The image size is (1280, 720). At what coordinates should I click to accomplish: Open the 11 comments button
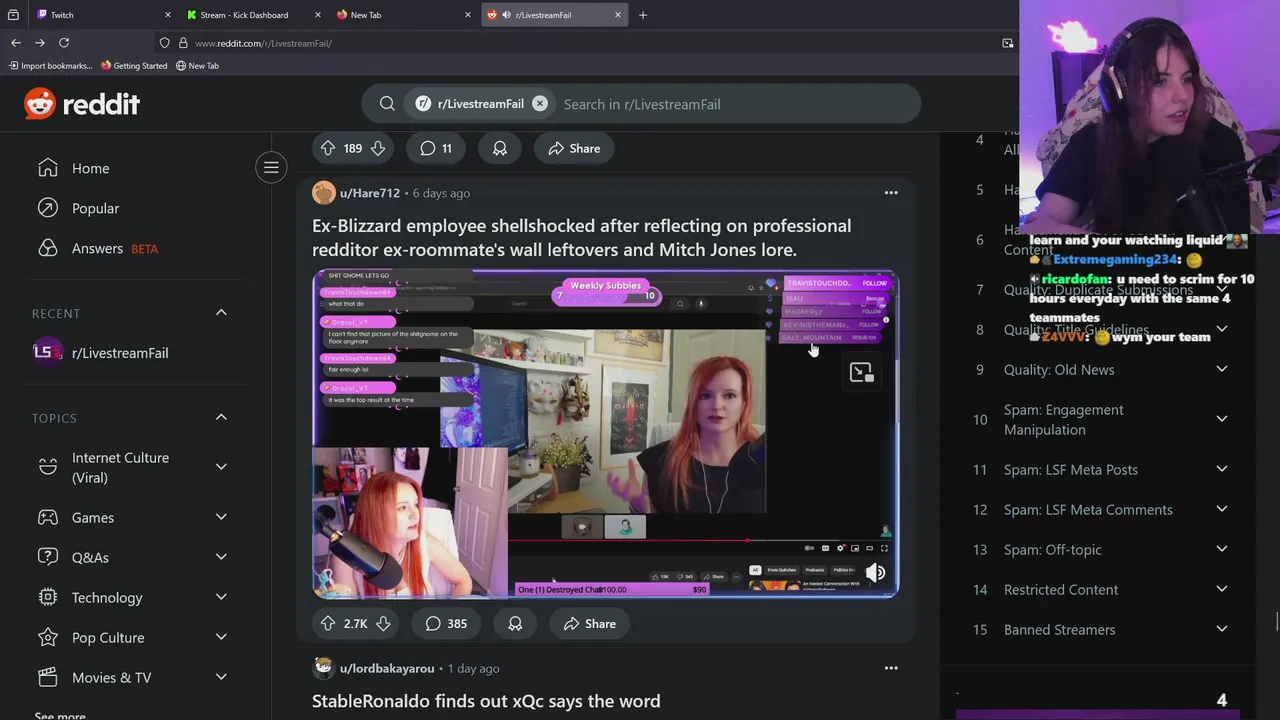(x=436, y=148)
